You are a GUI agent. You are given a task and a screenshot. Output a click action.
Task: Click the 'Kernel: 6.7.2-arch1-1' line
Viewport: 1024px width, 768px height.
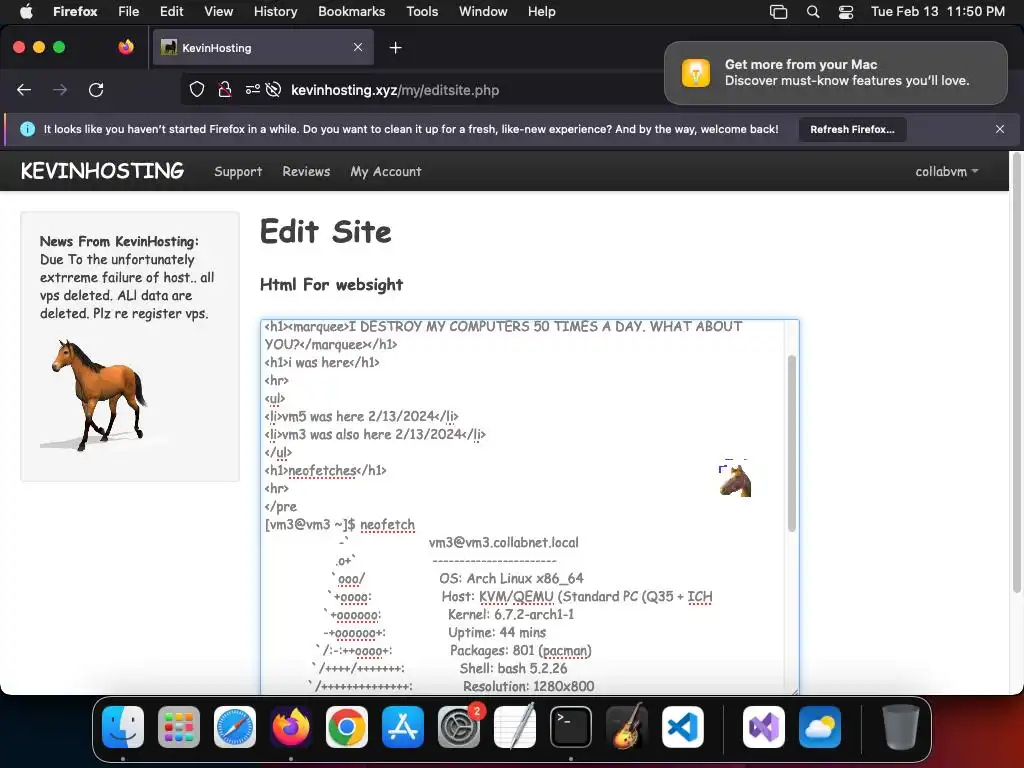pyautogui.click(x=511, y=614)
